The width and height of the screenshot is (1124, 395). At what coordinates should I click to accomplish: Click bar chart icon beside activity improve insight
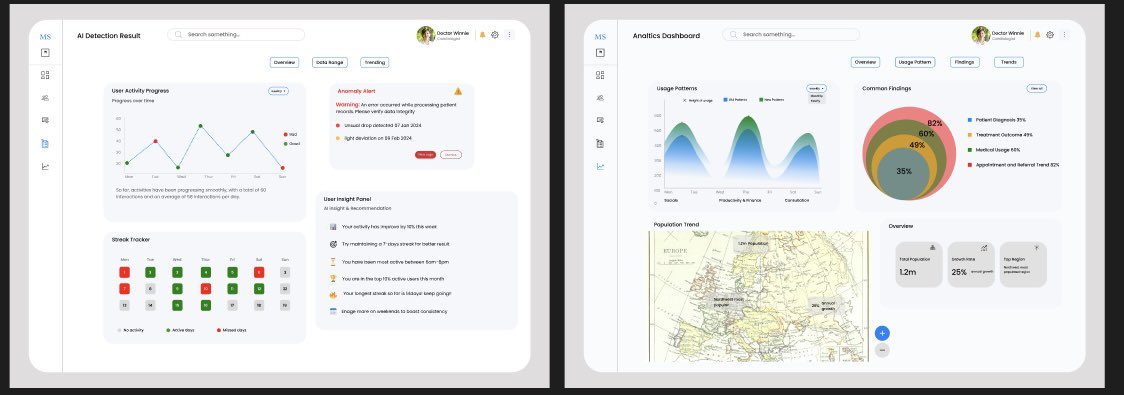(x=333, y=227)
